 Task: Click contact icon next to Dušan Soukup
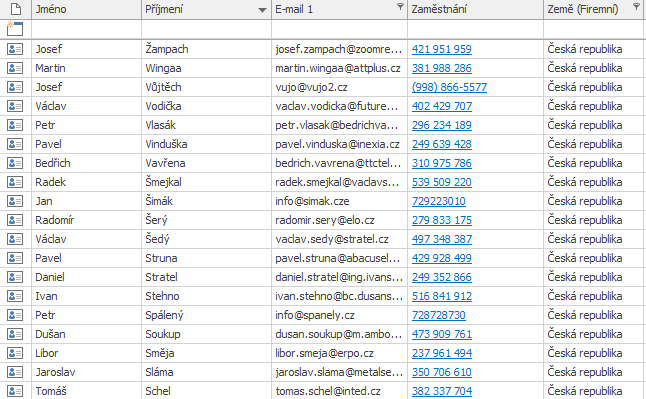tap(15, 334)
